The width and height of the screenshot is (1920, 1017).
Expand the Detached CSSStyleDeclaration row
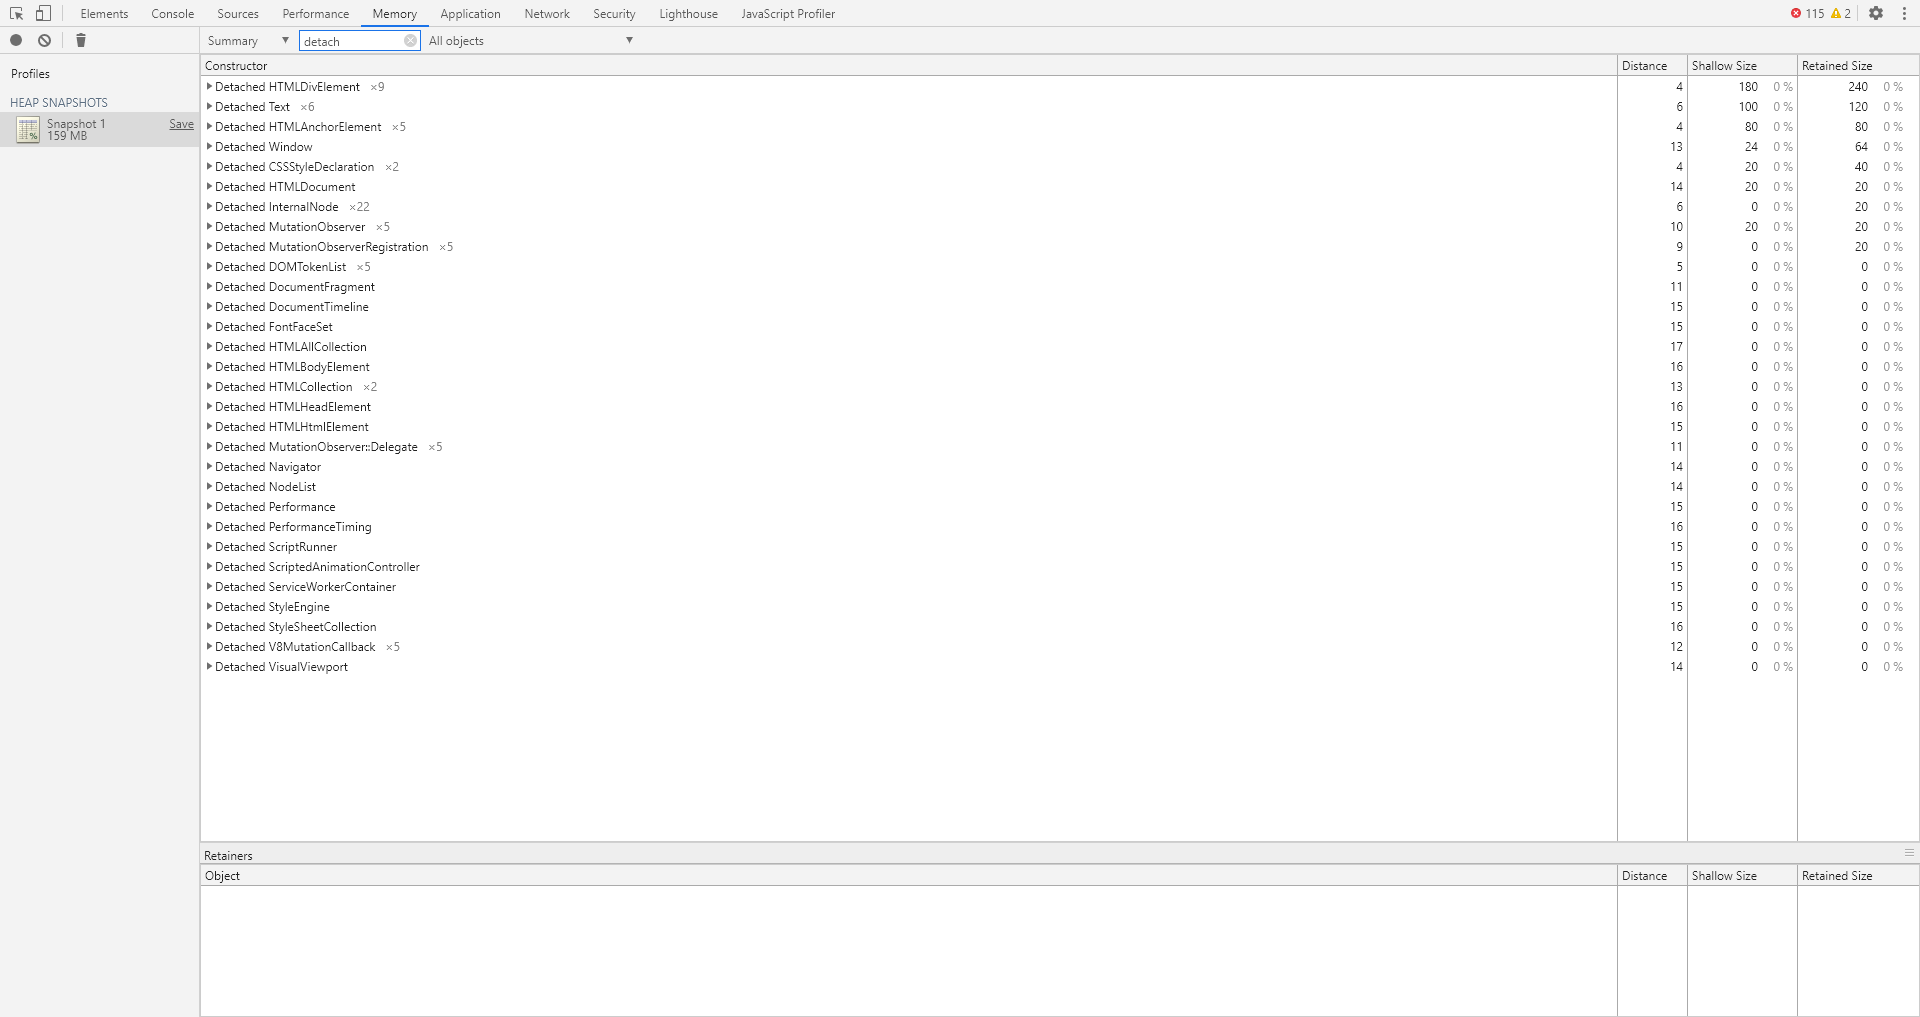209,167
